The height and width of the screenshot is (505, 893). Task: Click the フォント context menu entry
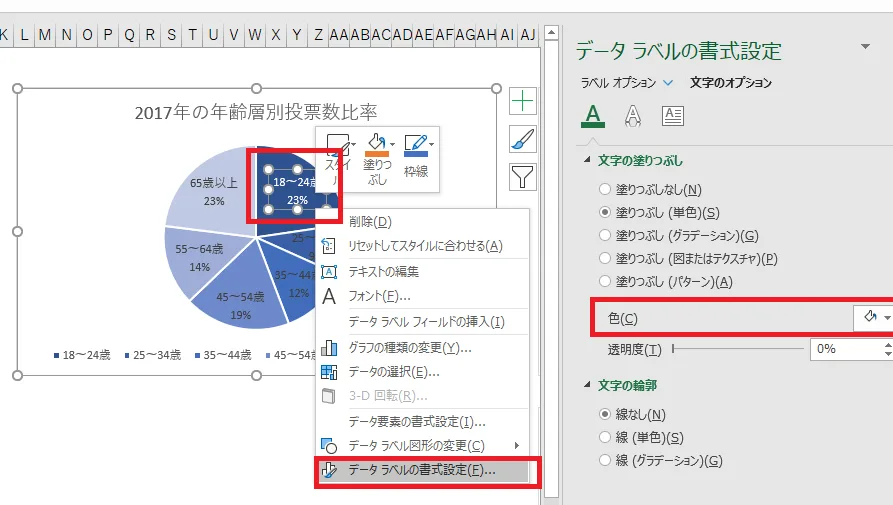click(x=379, y=296)
